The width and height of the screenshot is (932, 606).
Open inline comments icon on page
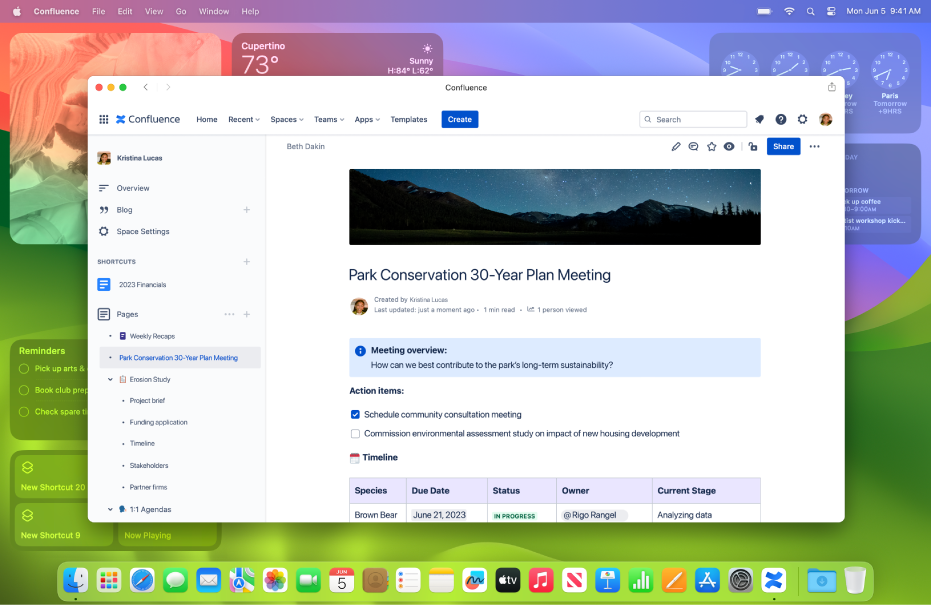(x=694, y=147)
